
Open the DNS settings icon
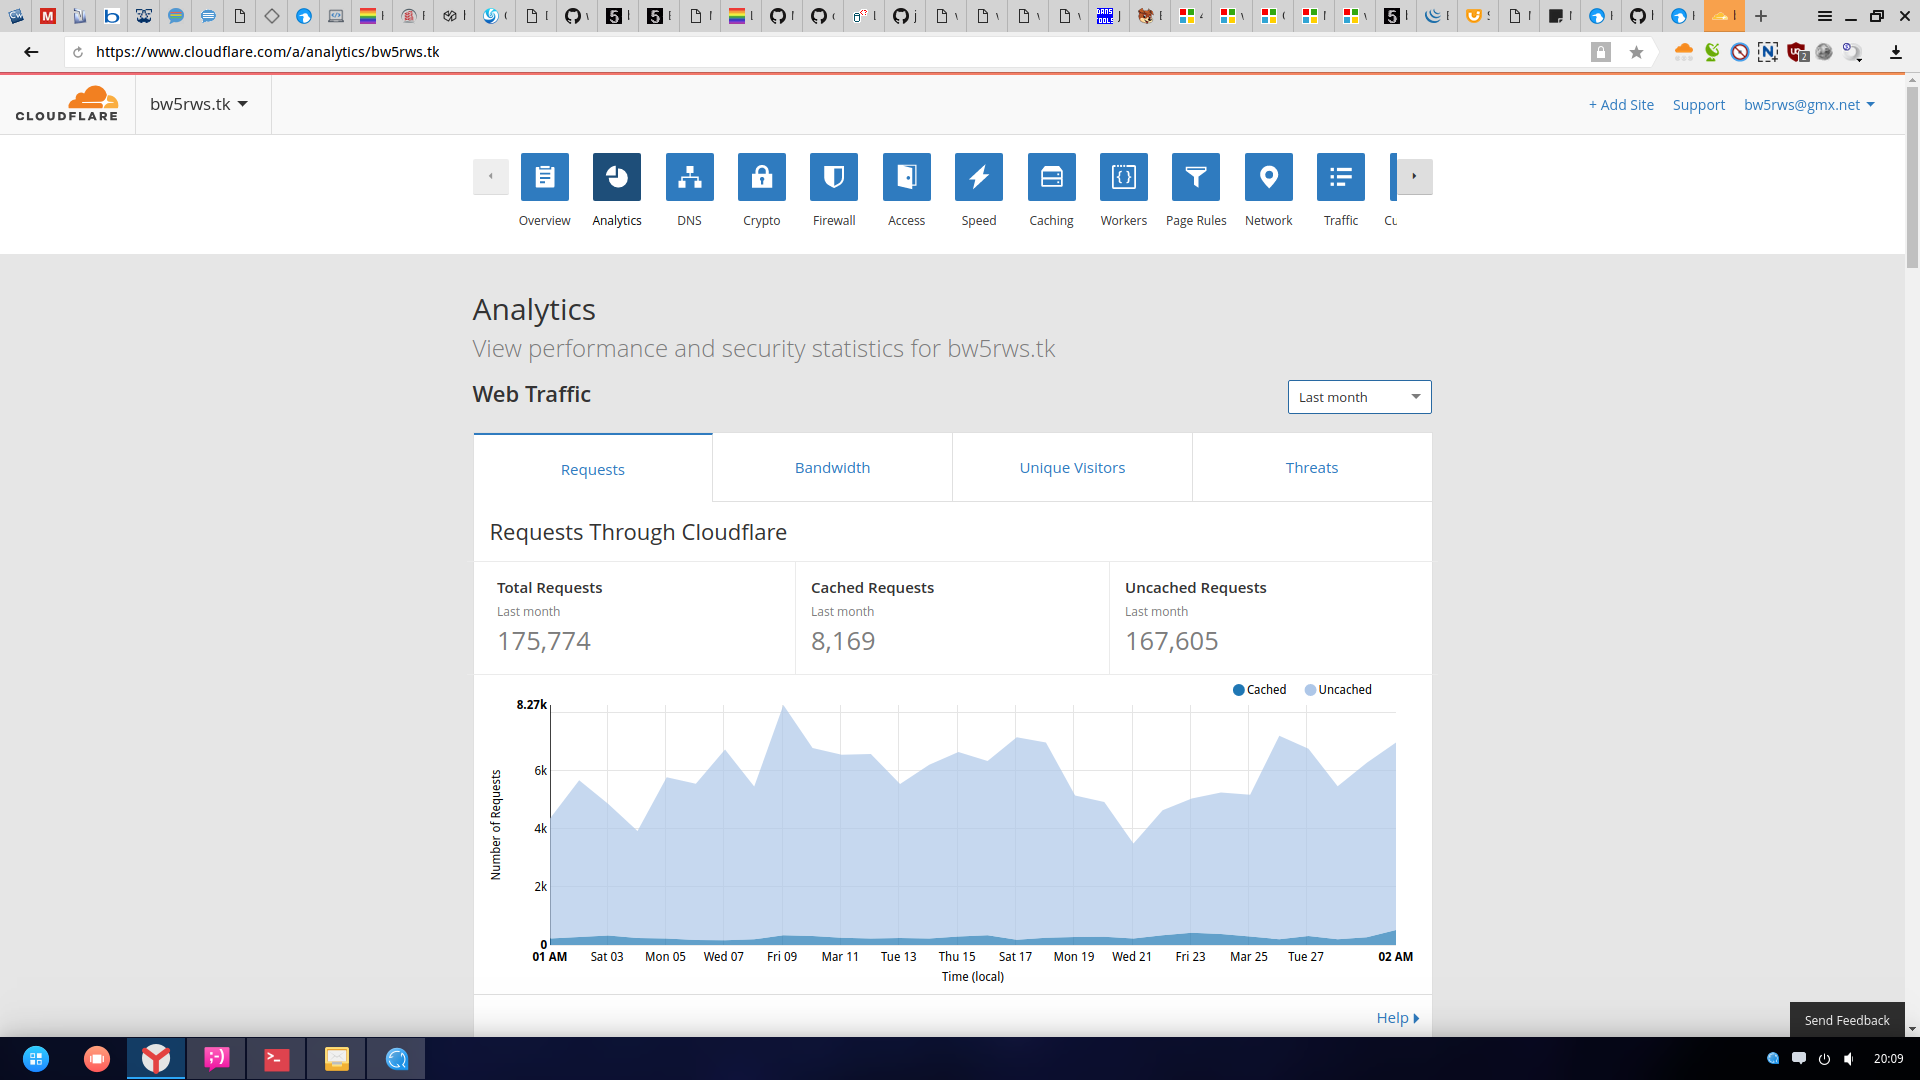(x=689, y=177)
